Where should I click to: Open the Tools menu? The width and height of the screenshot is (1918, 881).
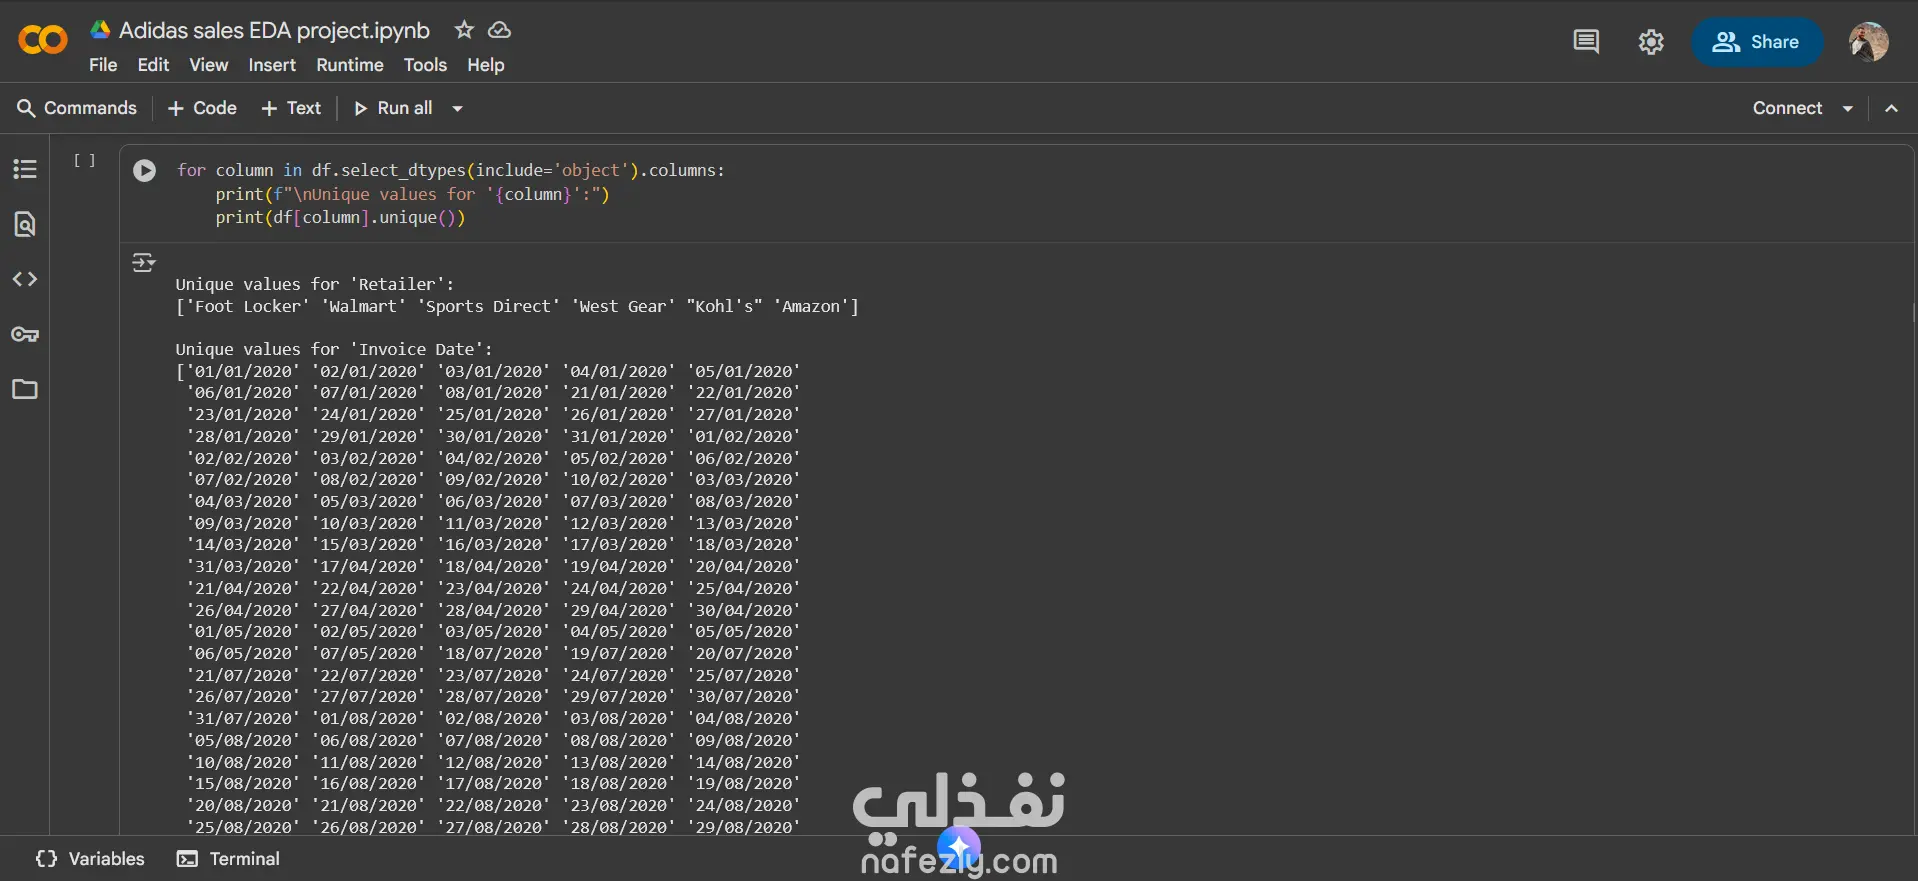coord(425,65)
